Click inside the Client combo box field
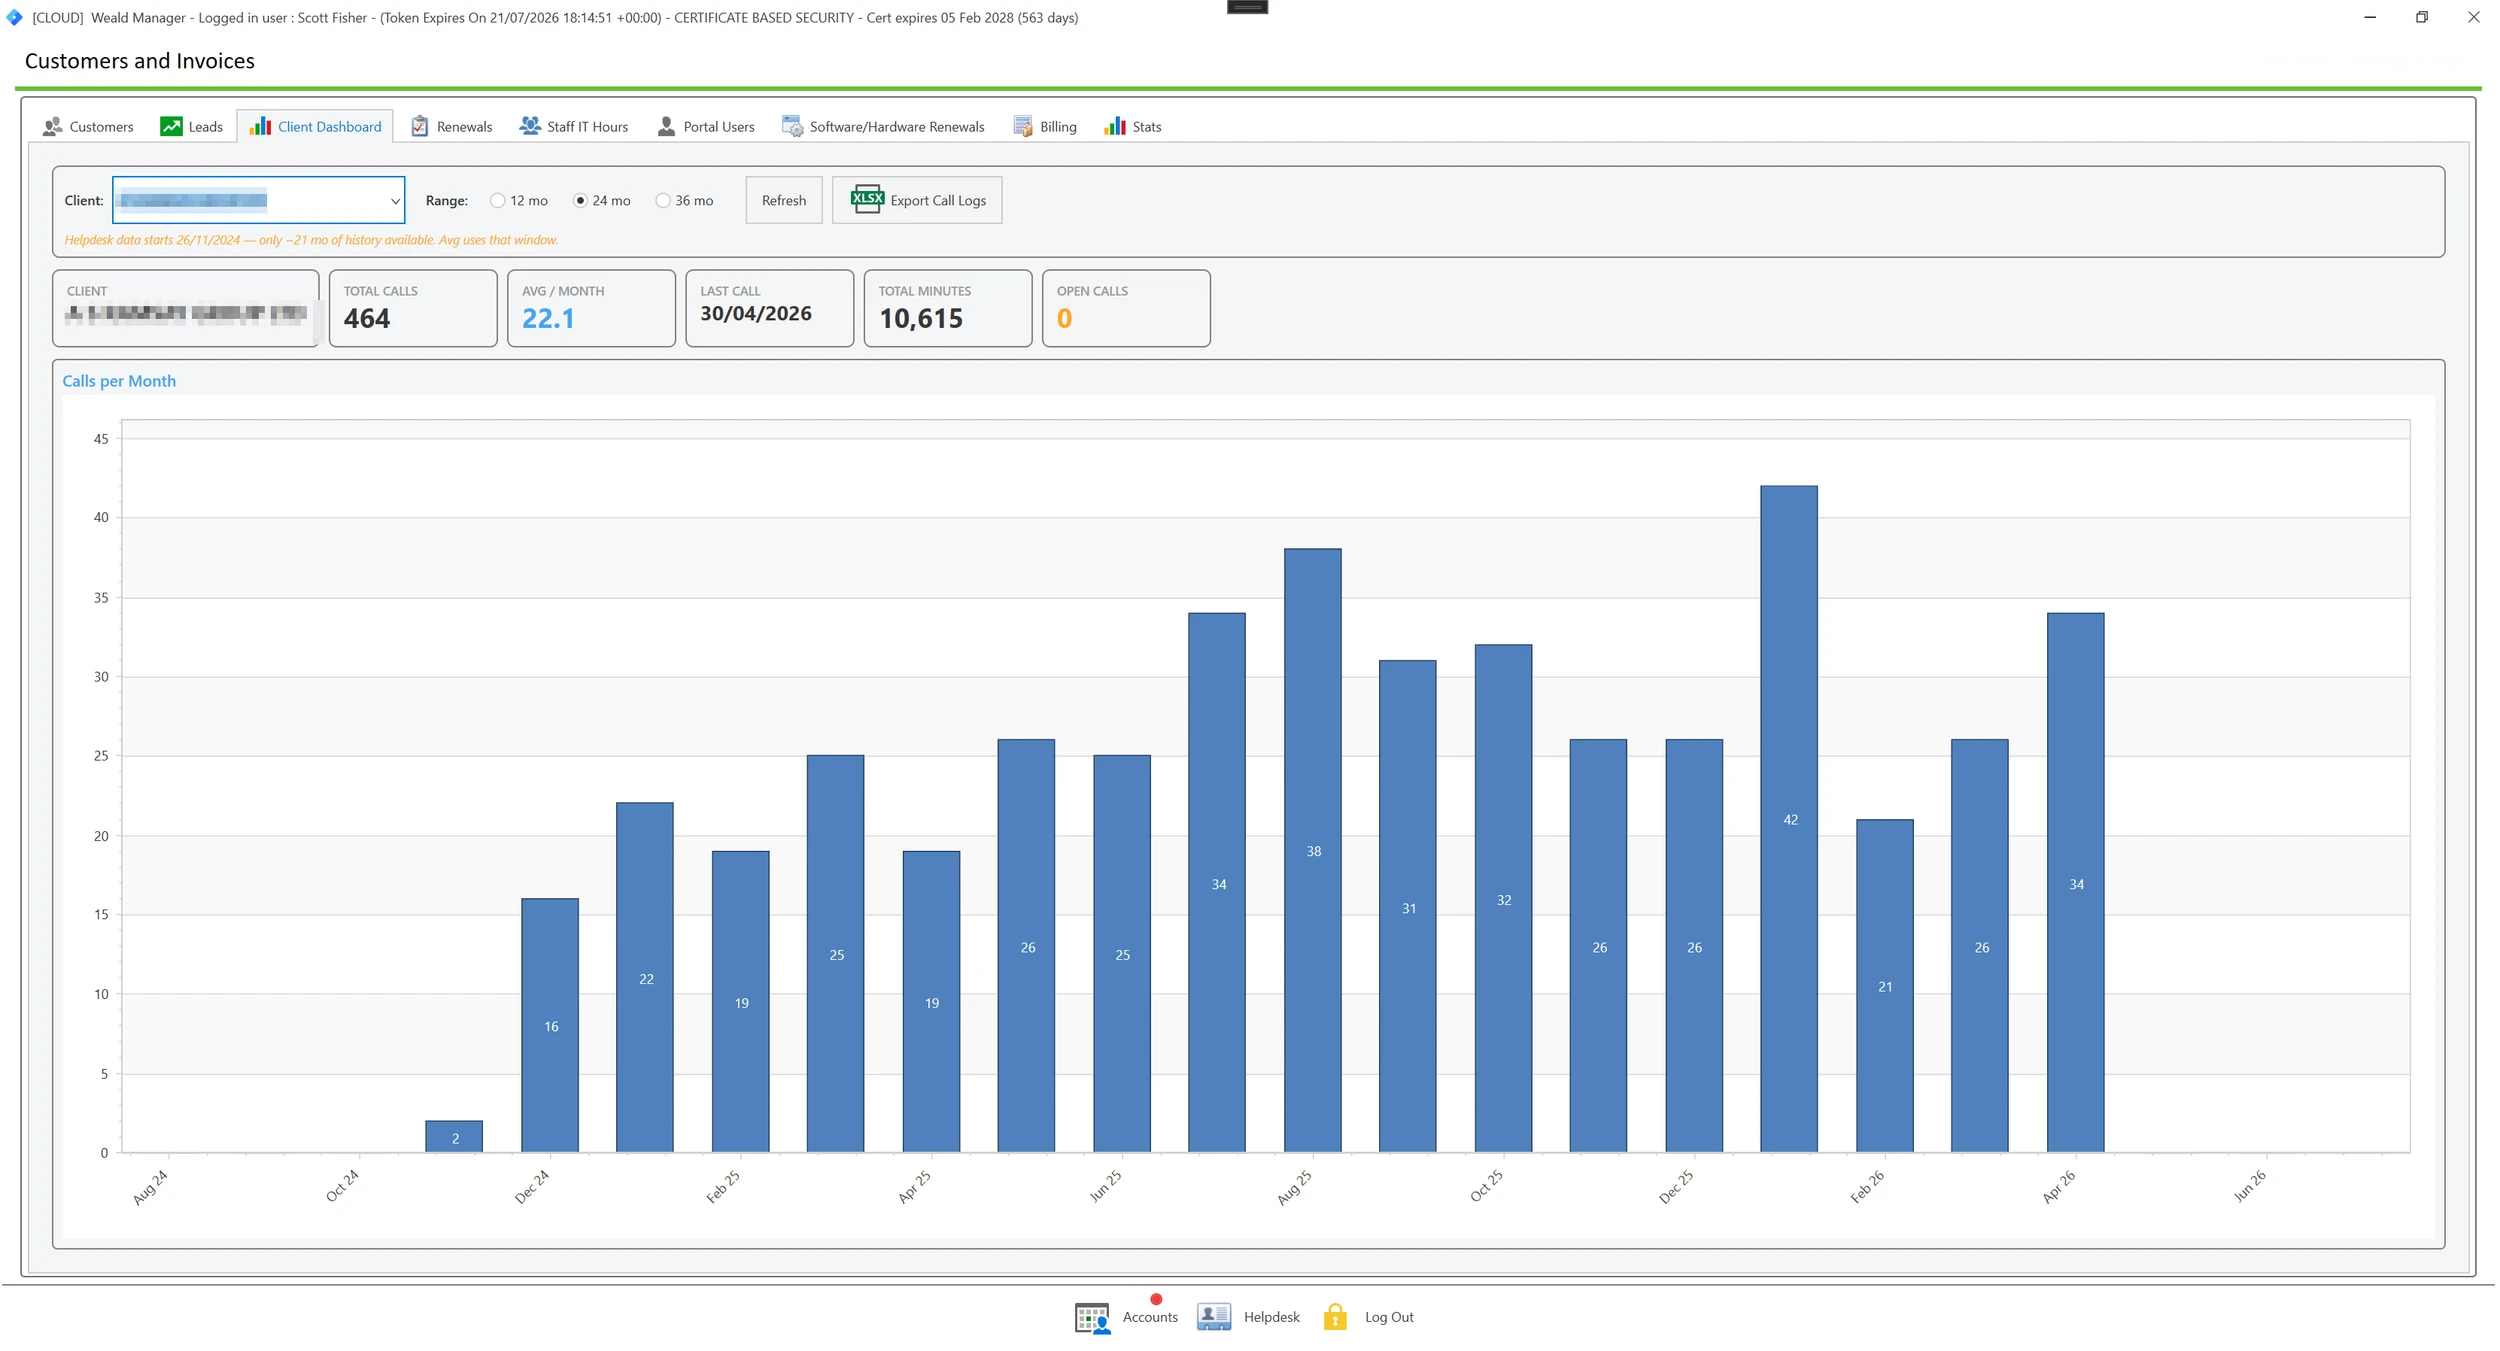2500x1351 pixels. click(x=258, y=200)
